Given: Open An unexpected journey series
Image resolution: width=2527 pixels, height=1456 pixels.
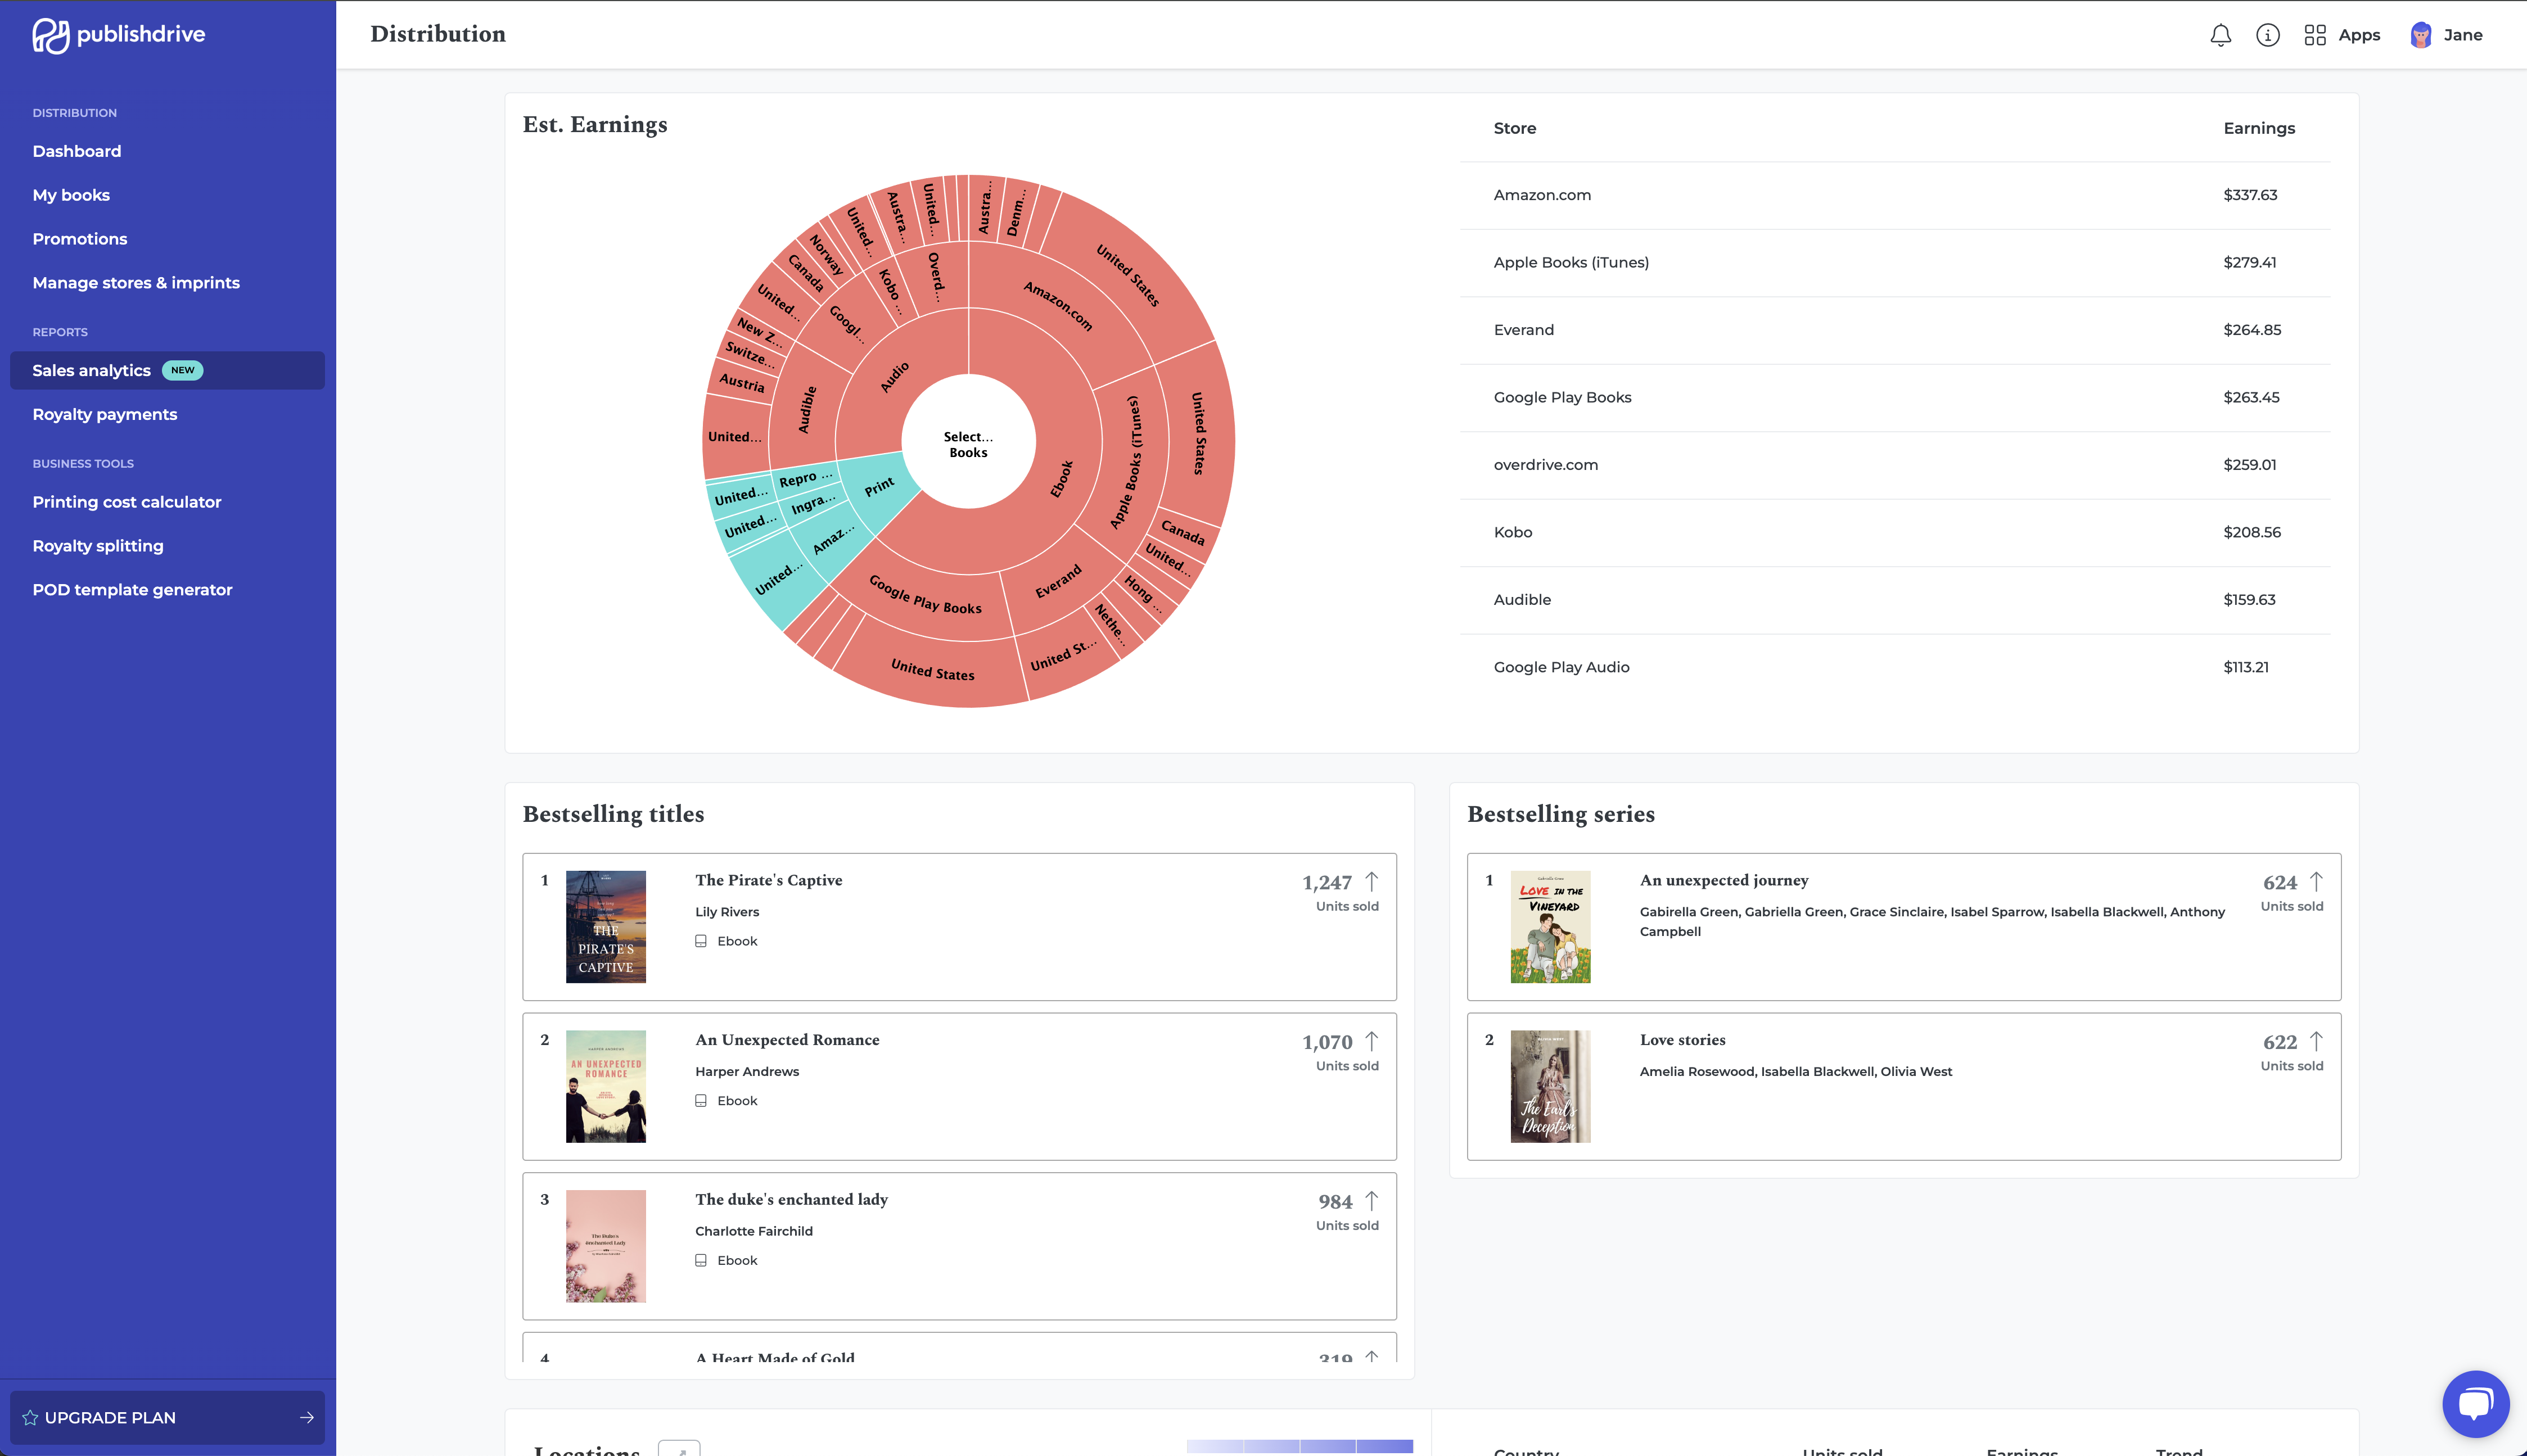Looking at the screenshot, I should point(1724,880).
